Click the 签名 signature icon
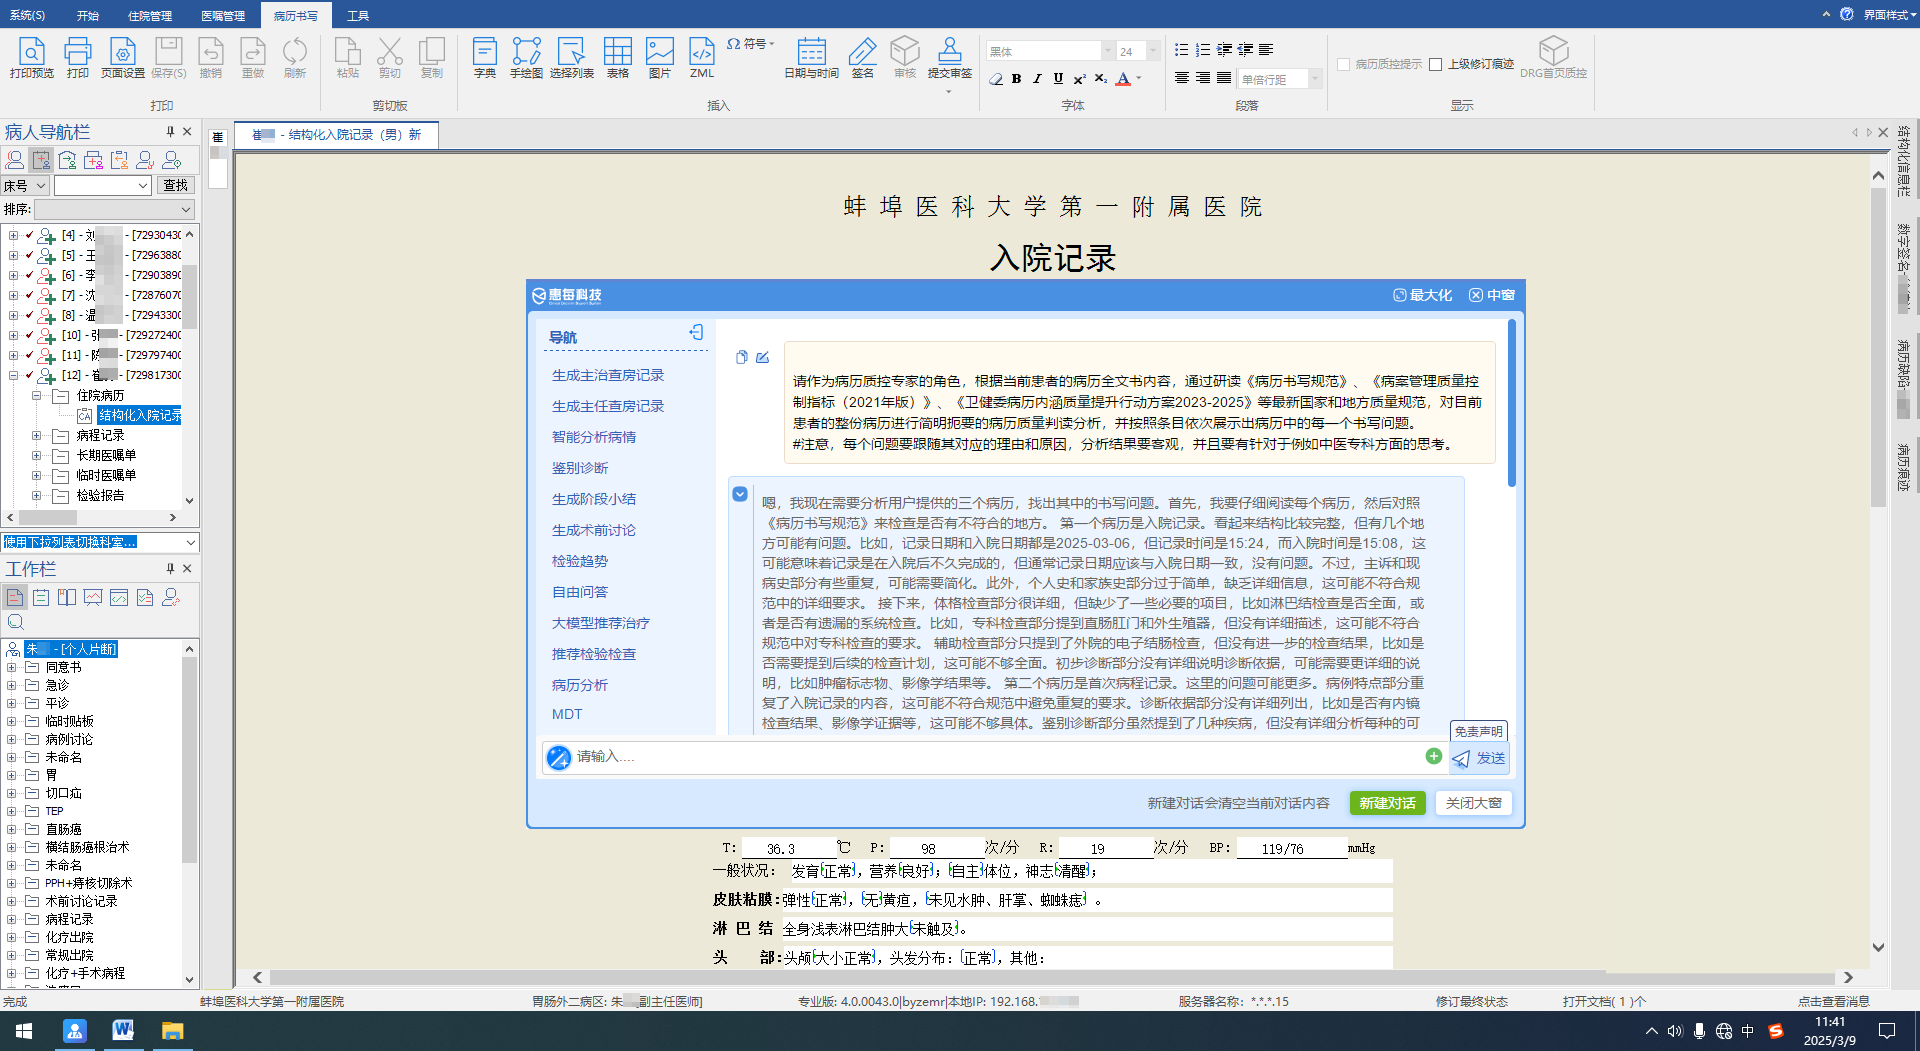 (x=862, y=57)
